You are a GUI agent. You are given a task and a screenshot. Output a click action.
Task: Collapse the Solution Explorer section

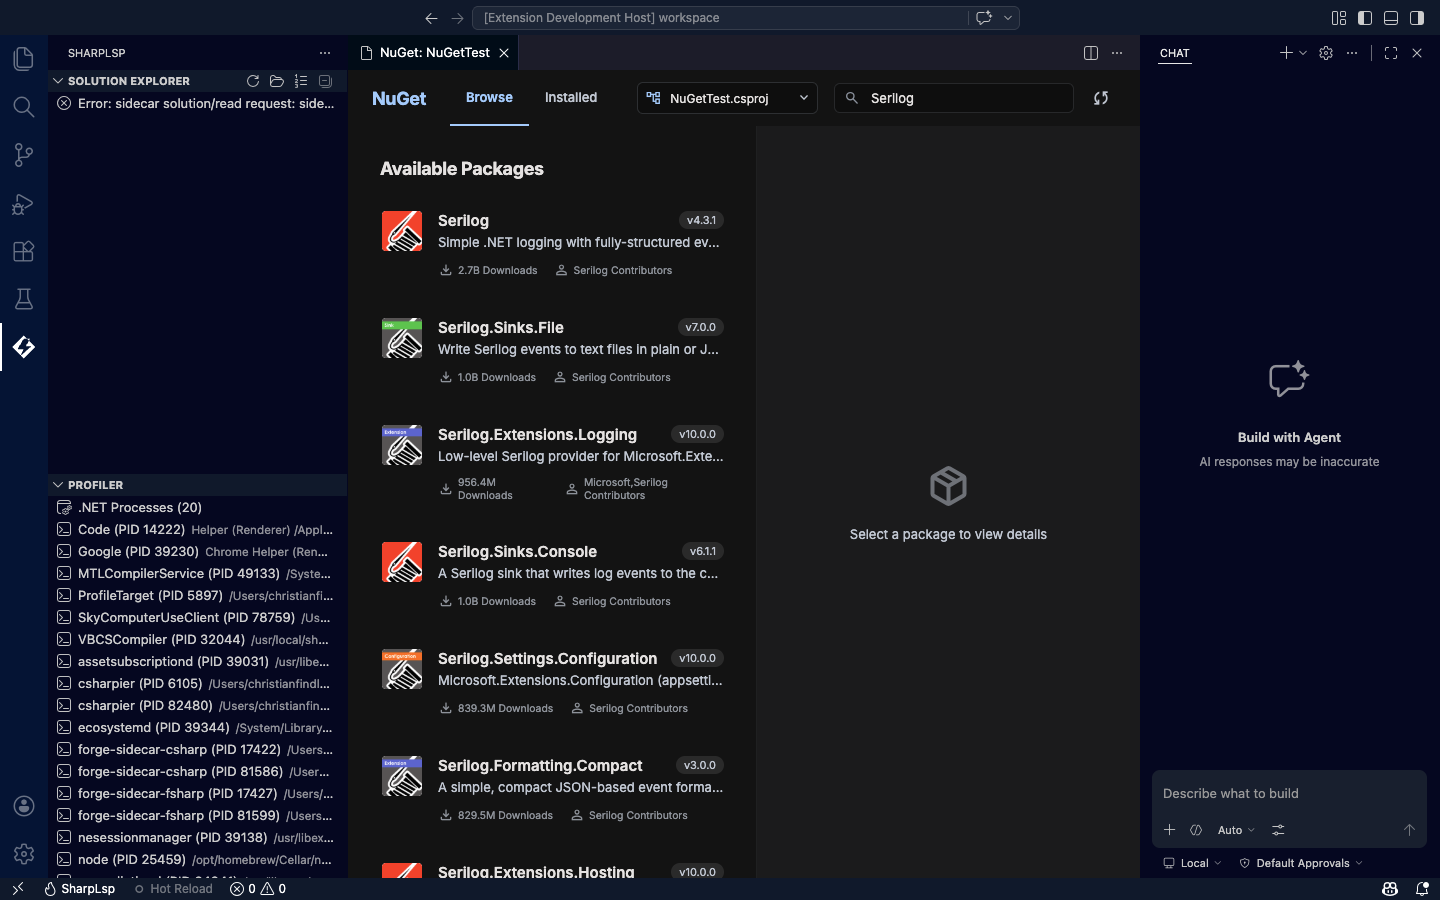point(58,81)
